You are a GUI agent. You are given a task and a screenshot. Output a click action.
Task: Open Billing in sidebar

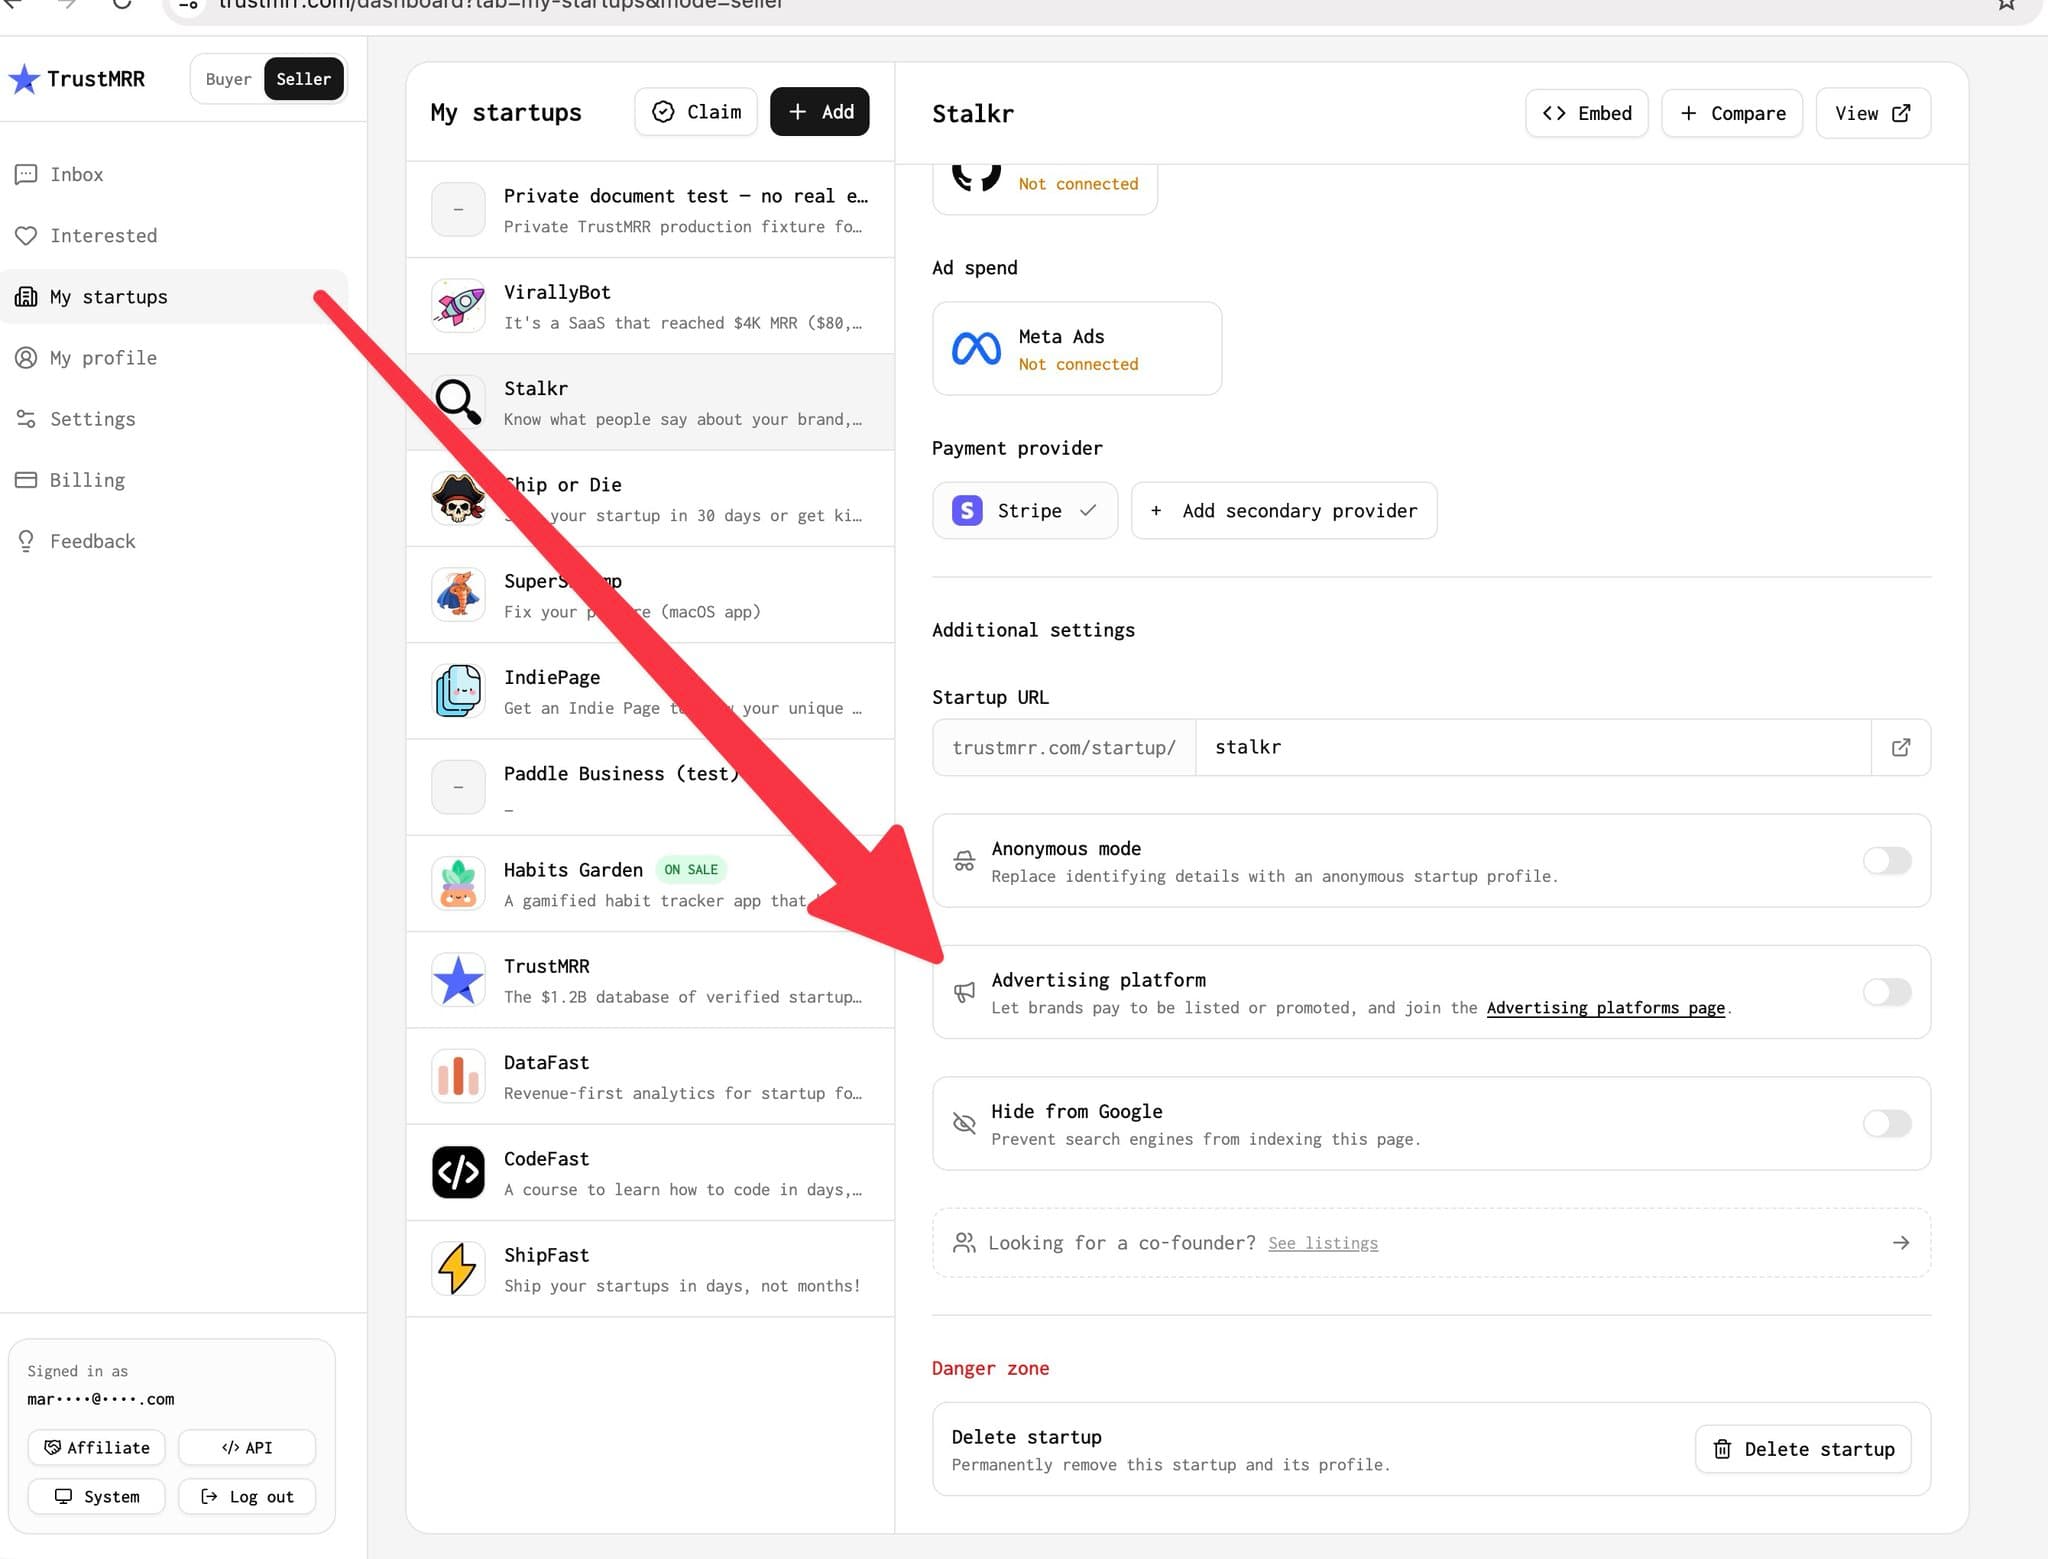pyautogui.click(x=174, y=480)
